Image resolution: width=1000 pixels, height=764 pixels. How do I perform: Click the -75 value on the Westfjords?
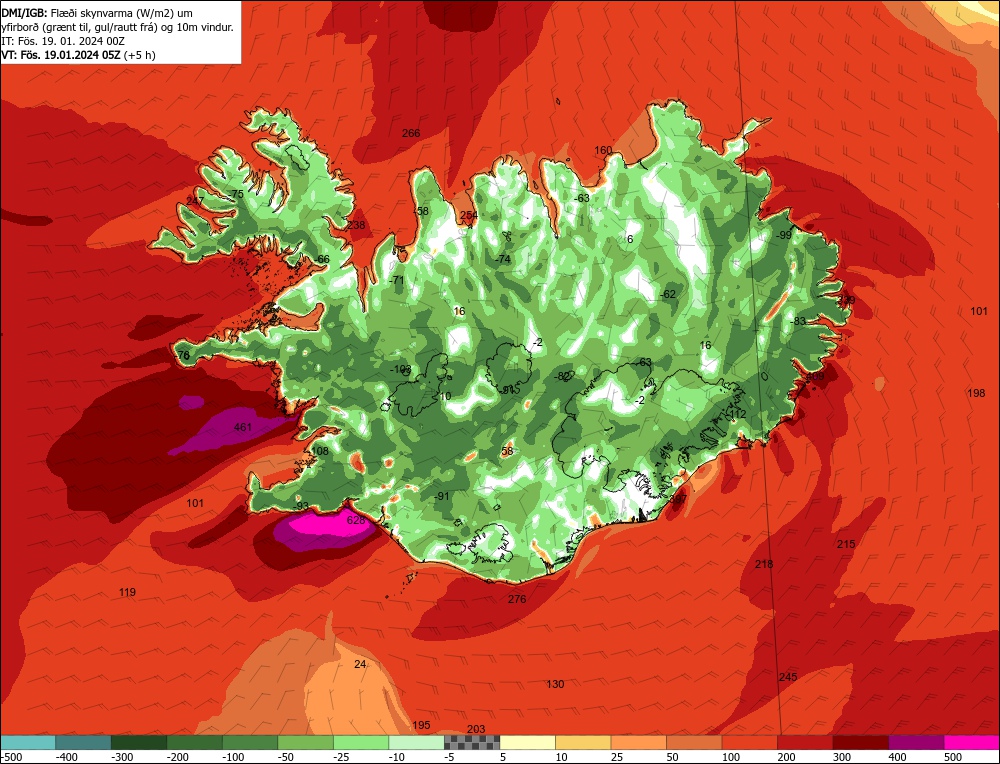(x=235, y=194)
